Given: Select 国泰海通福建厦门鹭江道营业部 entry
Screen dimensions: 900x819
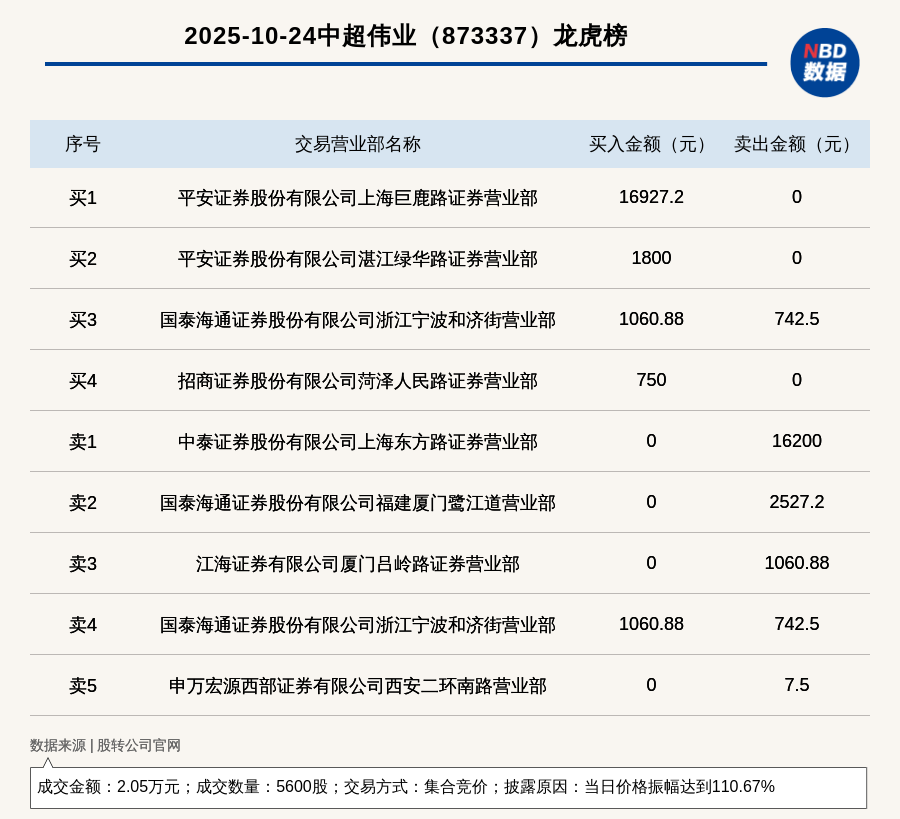Looking at the screenshot, I should point(357,503).
